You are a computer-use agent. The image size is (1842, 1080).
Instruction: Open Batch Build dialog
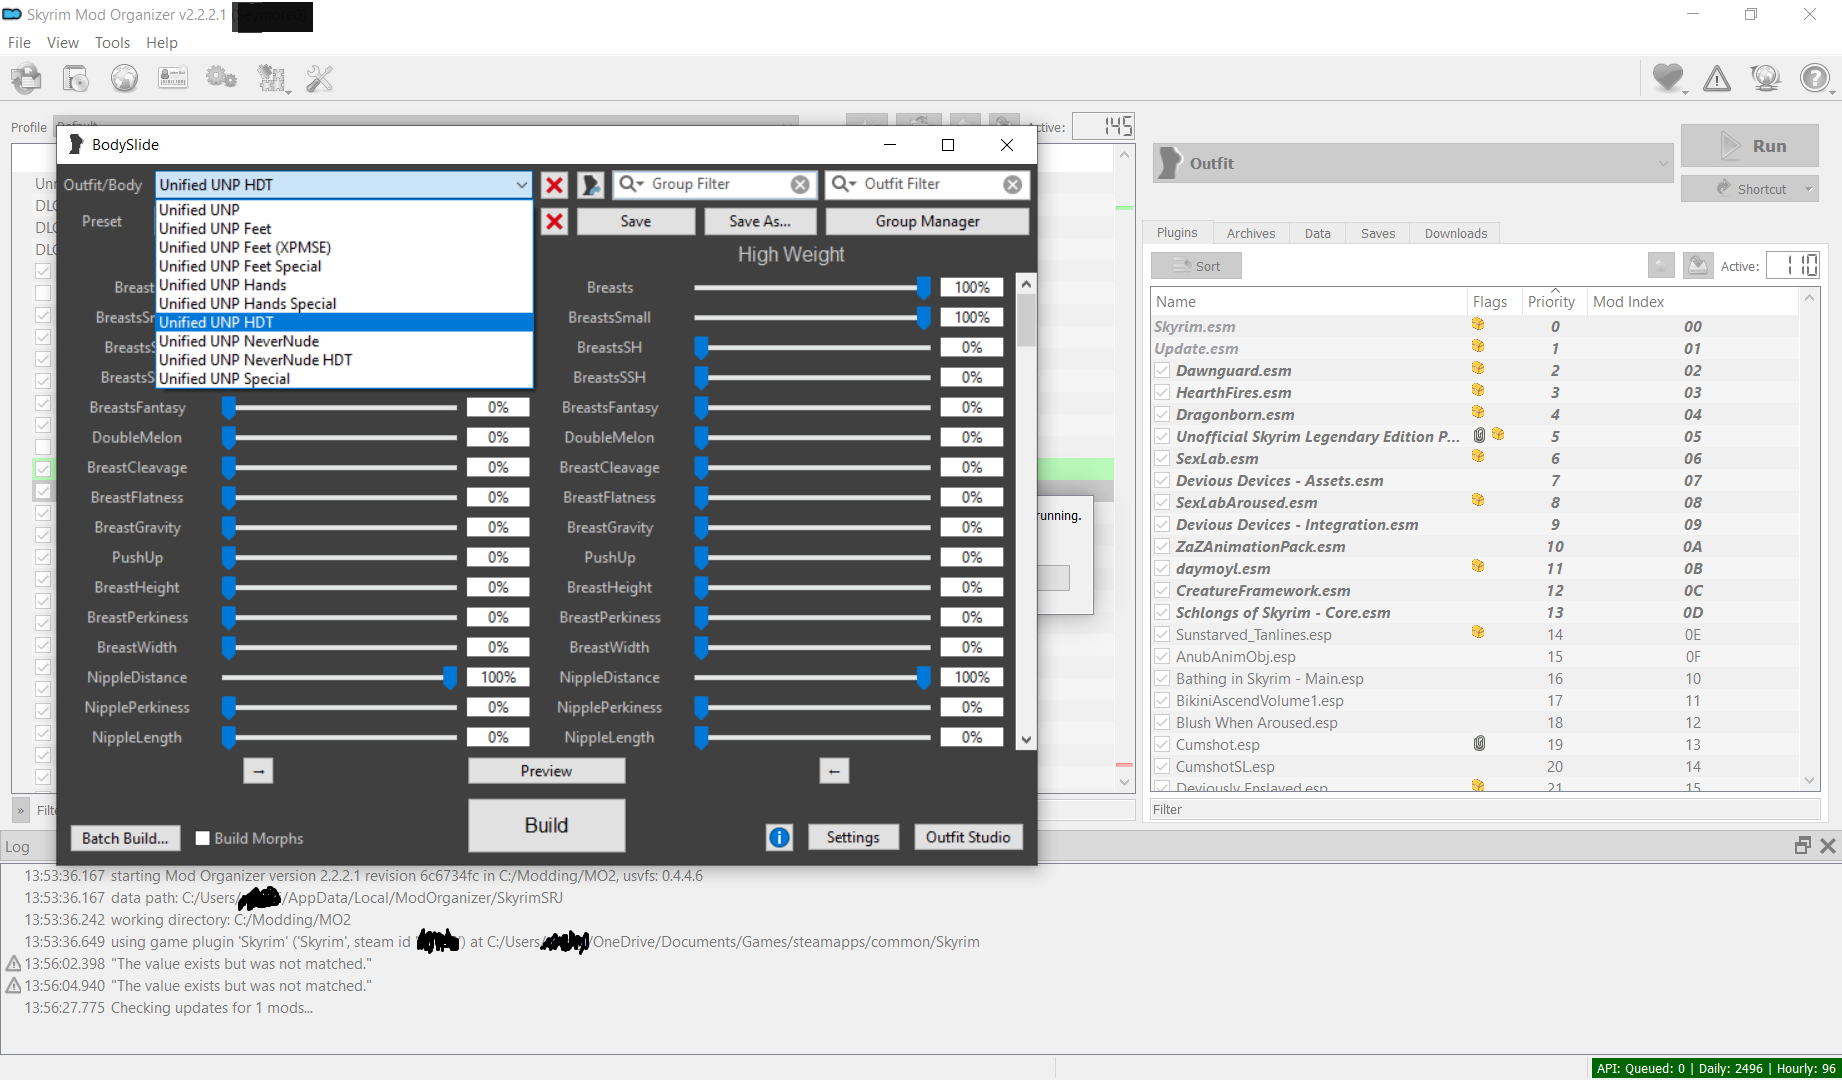(x=125, y=838)
